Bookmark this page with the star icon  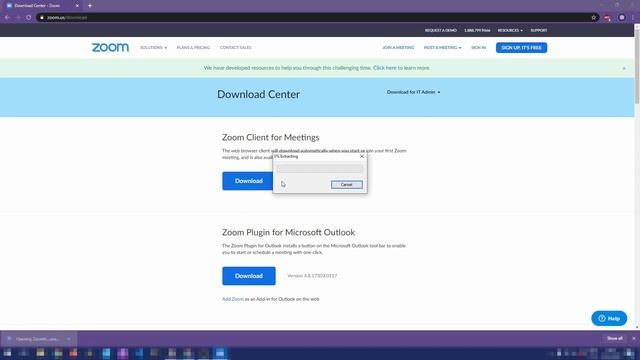[593, 18]
